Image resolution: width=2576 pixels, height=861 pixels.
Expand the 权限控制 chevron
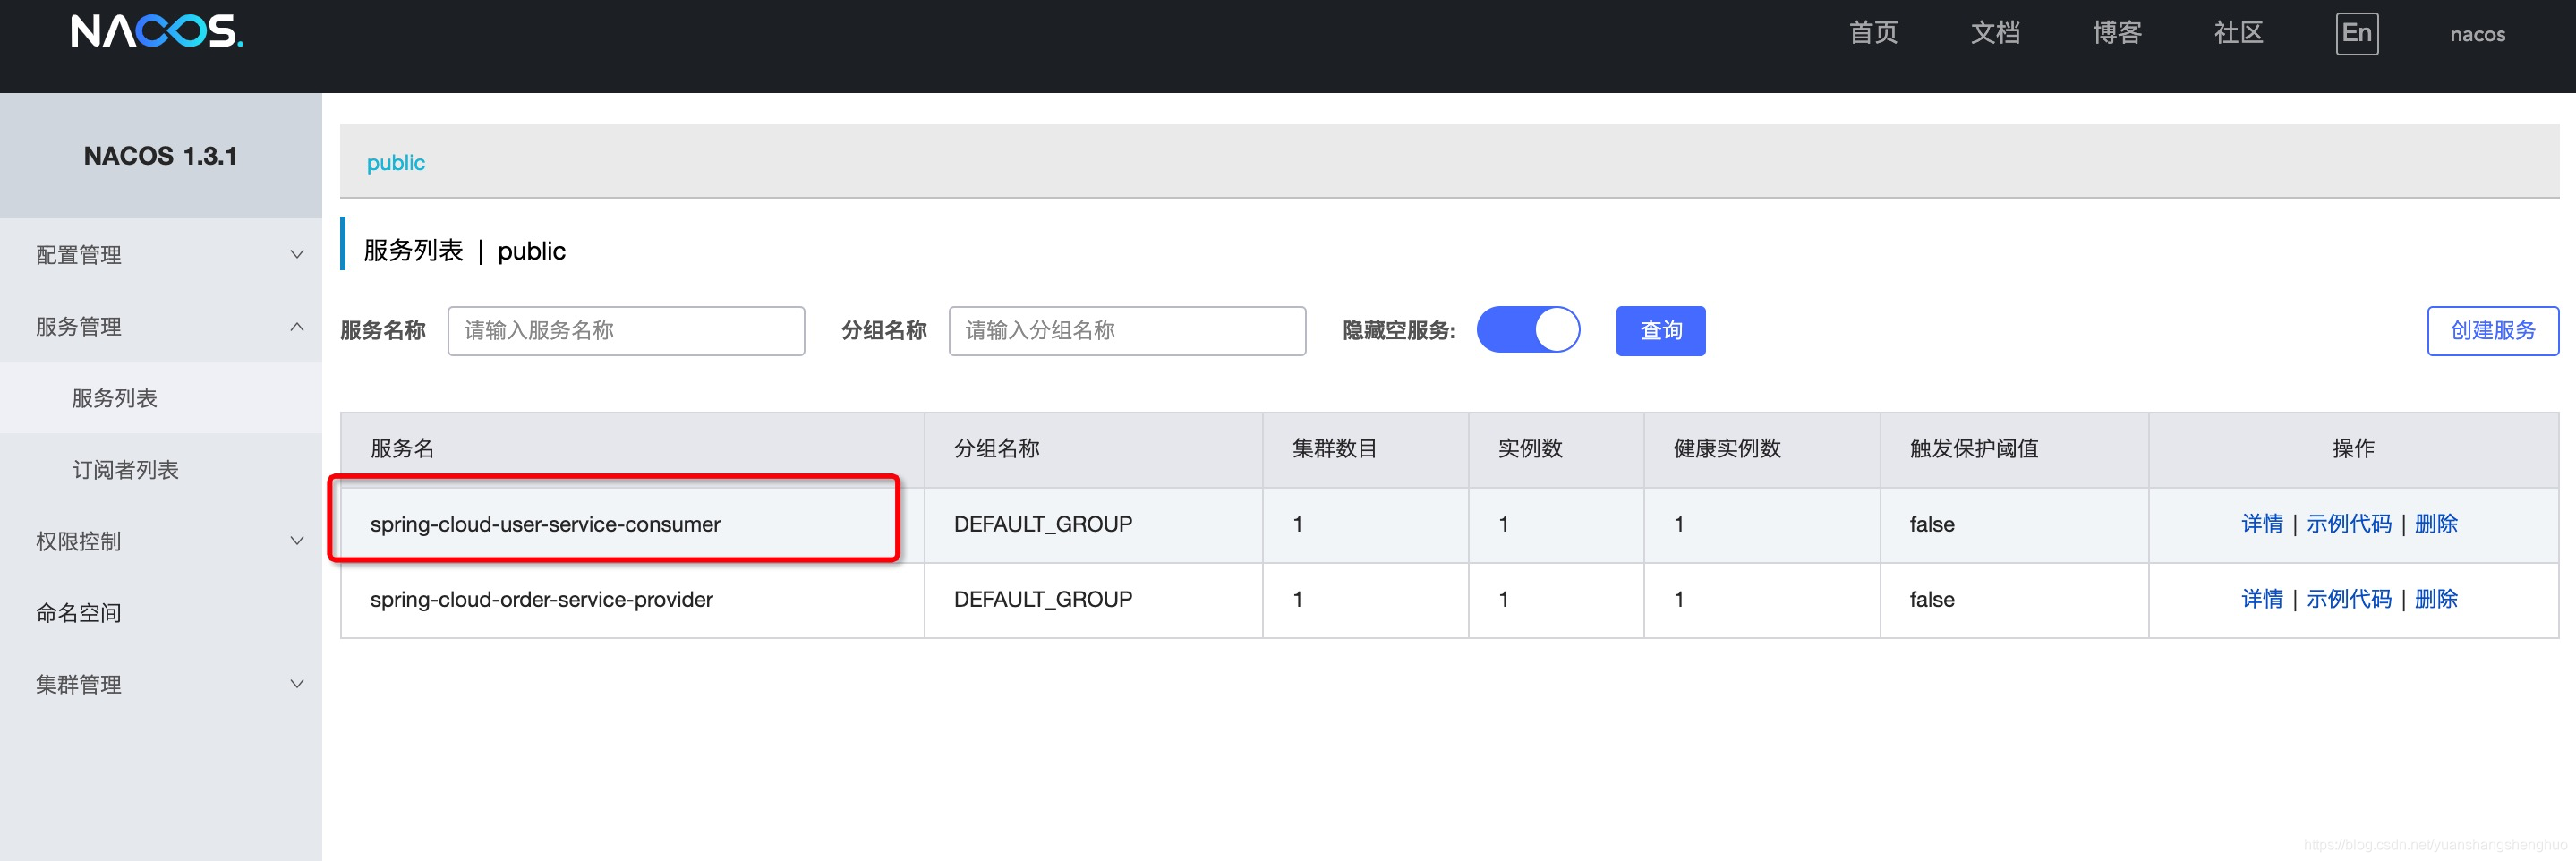297,541
